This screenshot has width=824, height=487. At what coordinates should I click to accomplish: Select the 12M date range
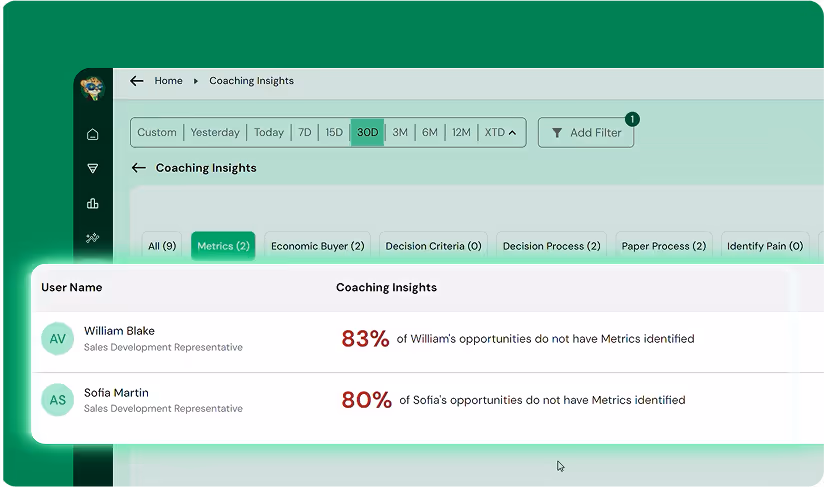click(461, 132)
